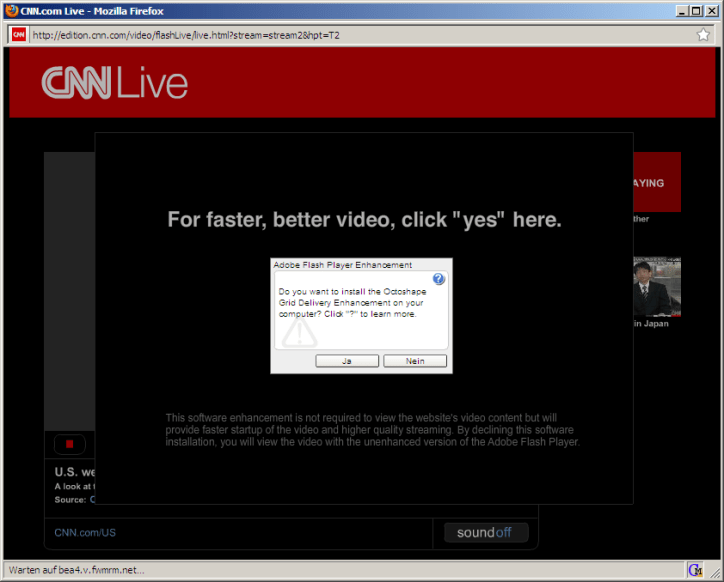Click the warning triangle icon in dialog
This screenshot has height=582, width=724.
(298, 331)
